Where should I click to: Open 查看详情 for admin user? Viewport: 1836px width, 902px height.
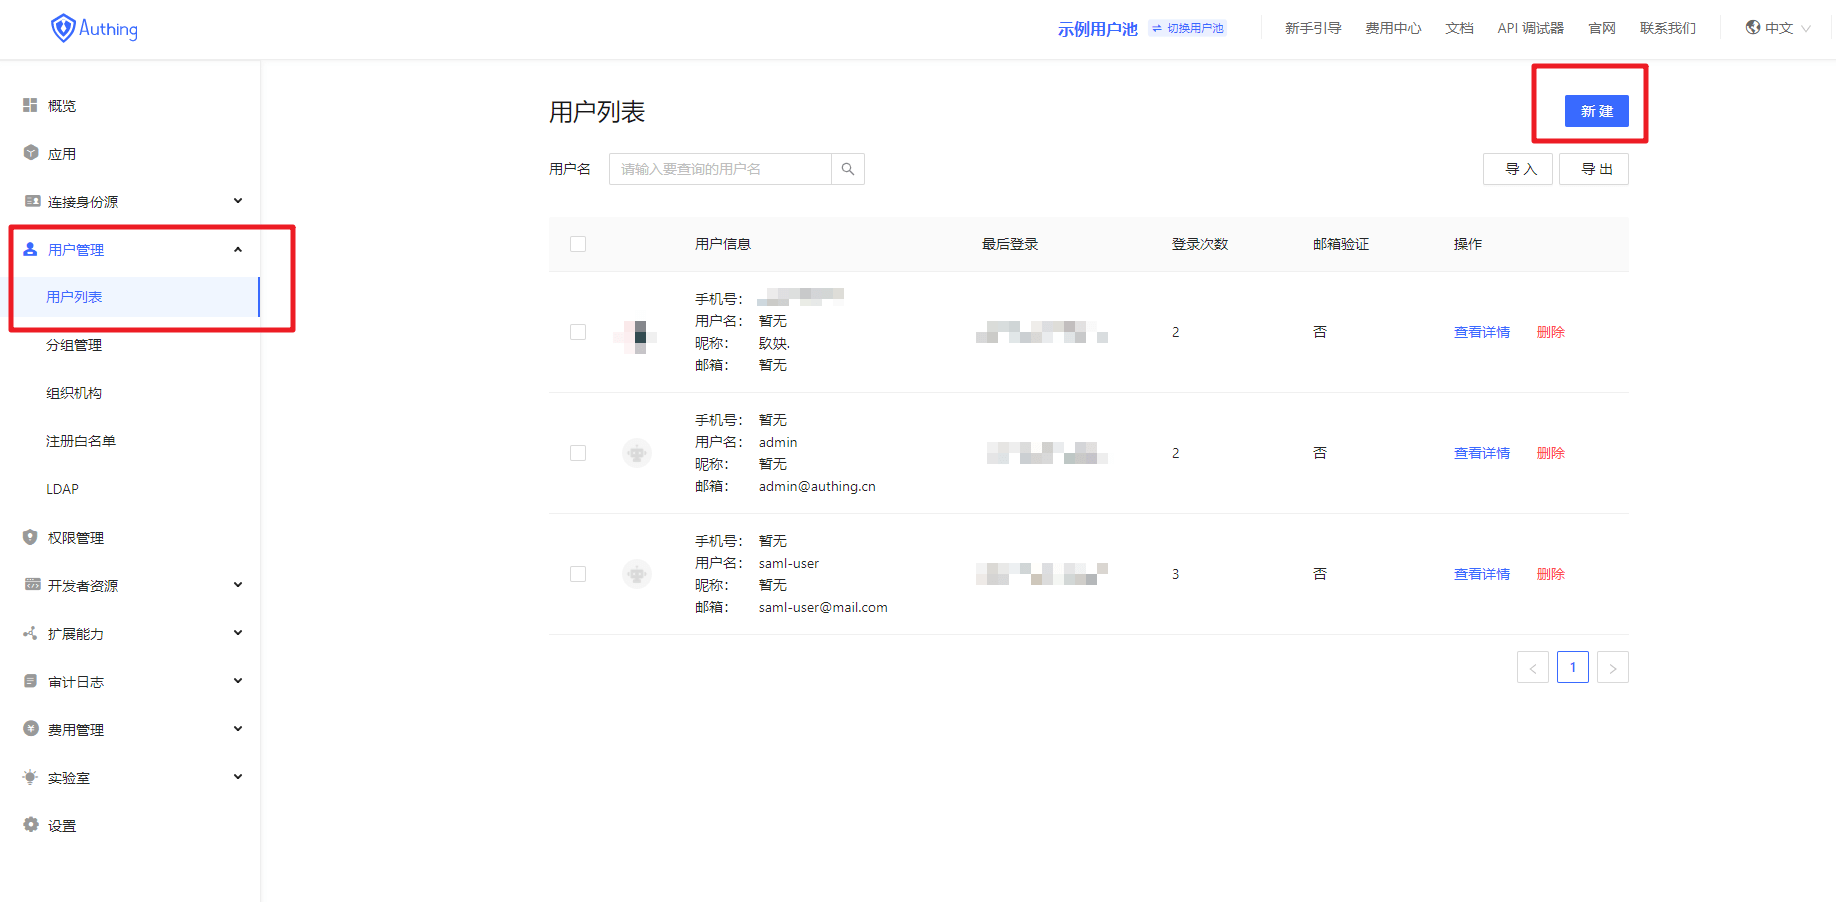[x=1482, y=452]
